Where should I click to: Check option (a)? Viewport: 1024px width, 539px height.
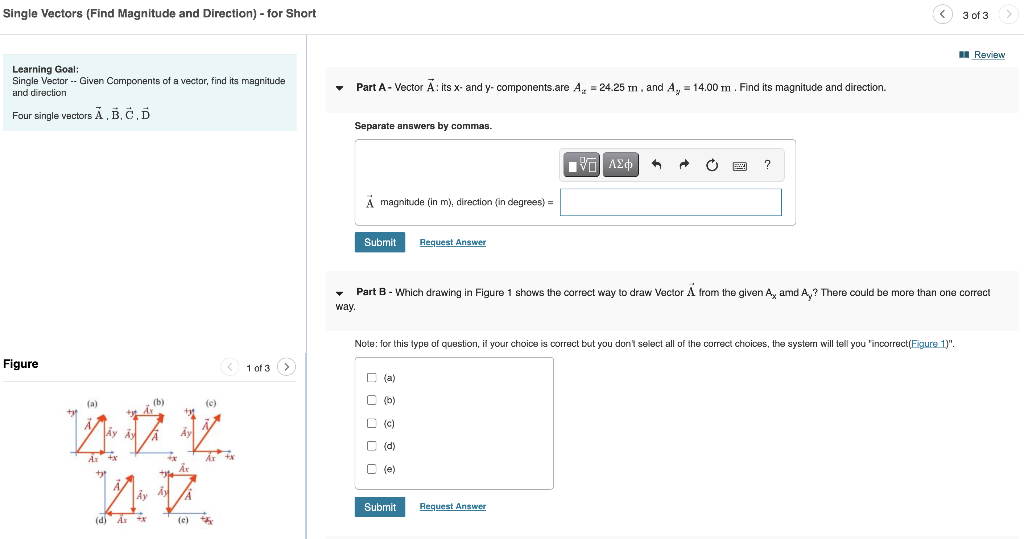pos(372,378)
